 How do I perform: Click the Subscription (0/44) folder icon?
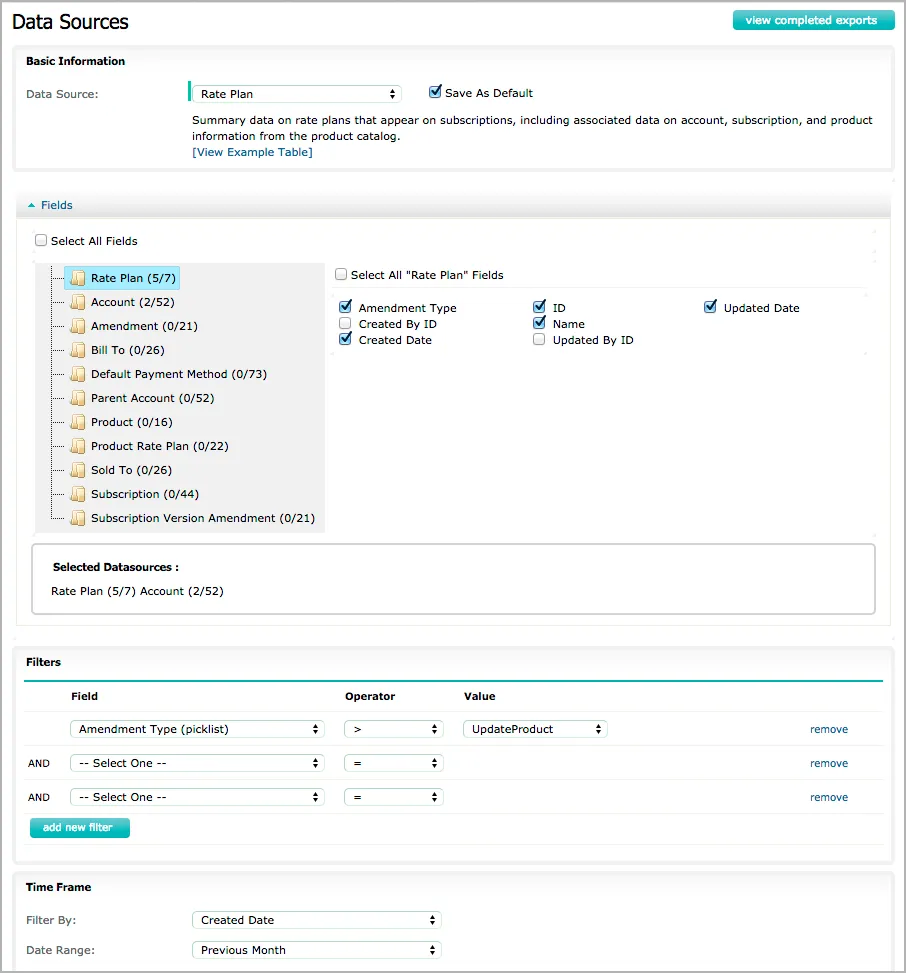pos(78,494)
